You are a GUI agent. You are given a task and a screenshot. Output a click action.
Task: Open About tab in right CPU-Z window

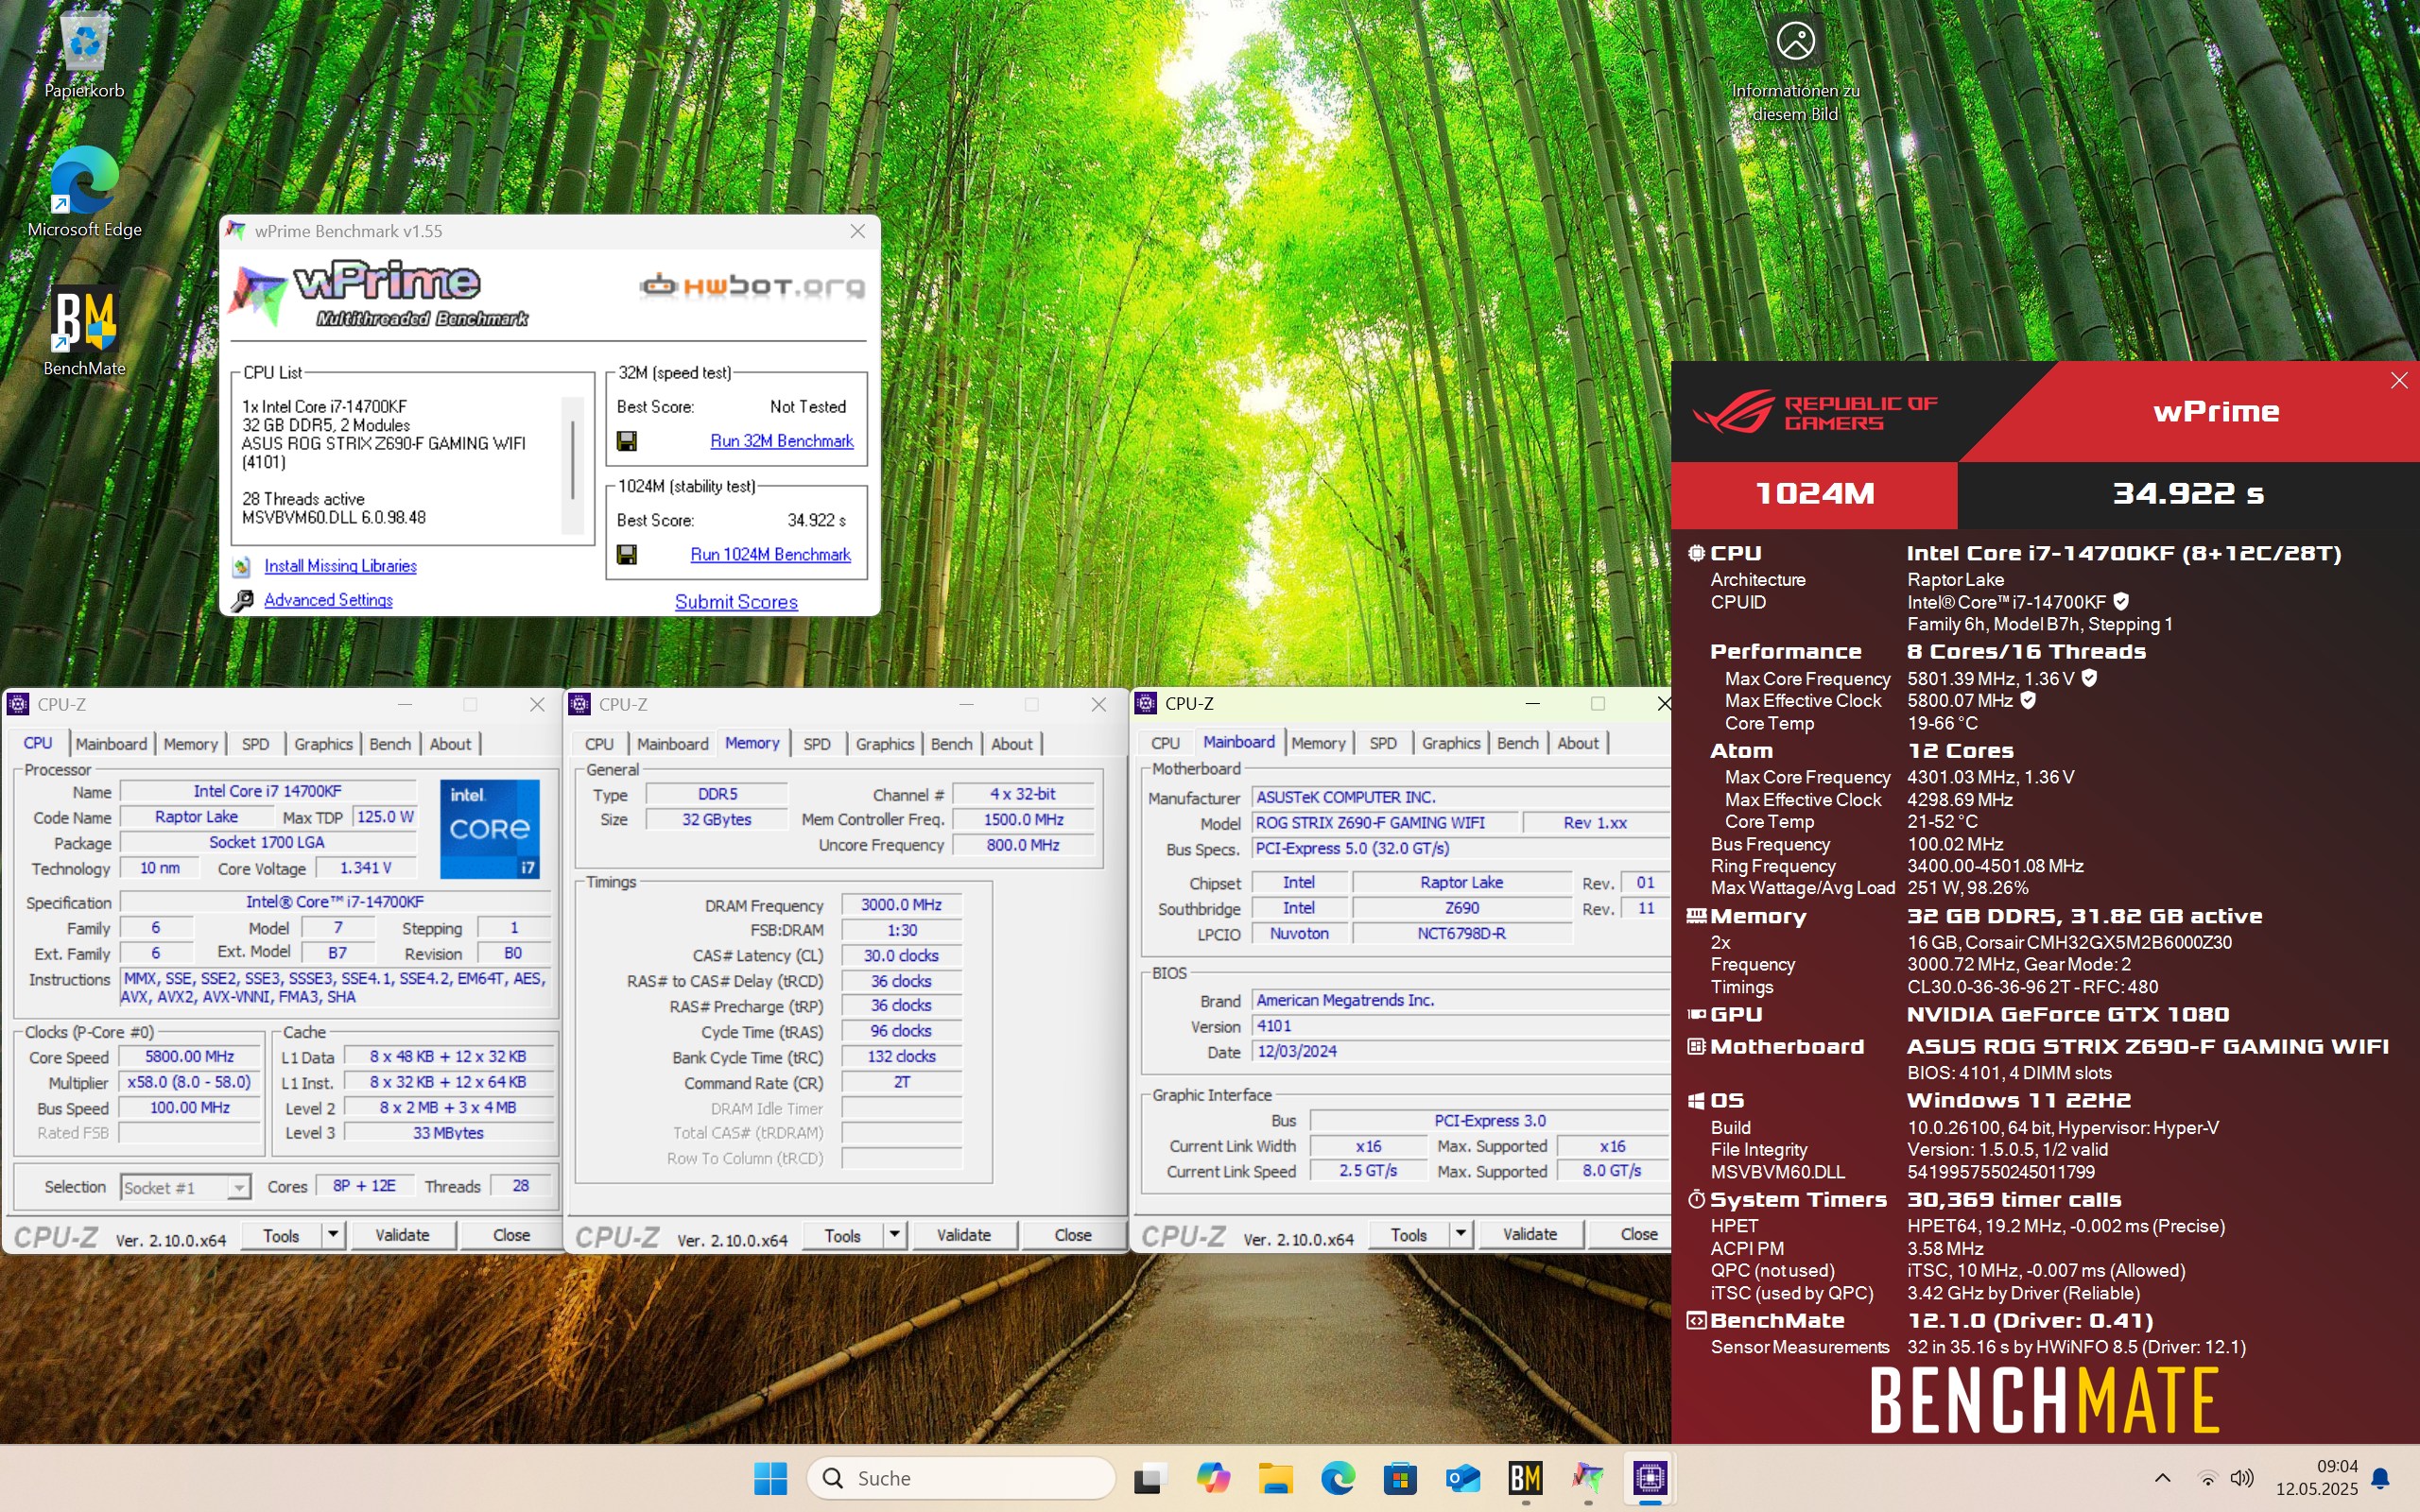tap(1578, 743)
